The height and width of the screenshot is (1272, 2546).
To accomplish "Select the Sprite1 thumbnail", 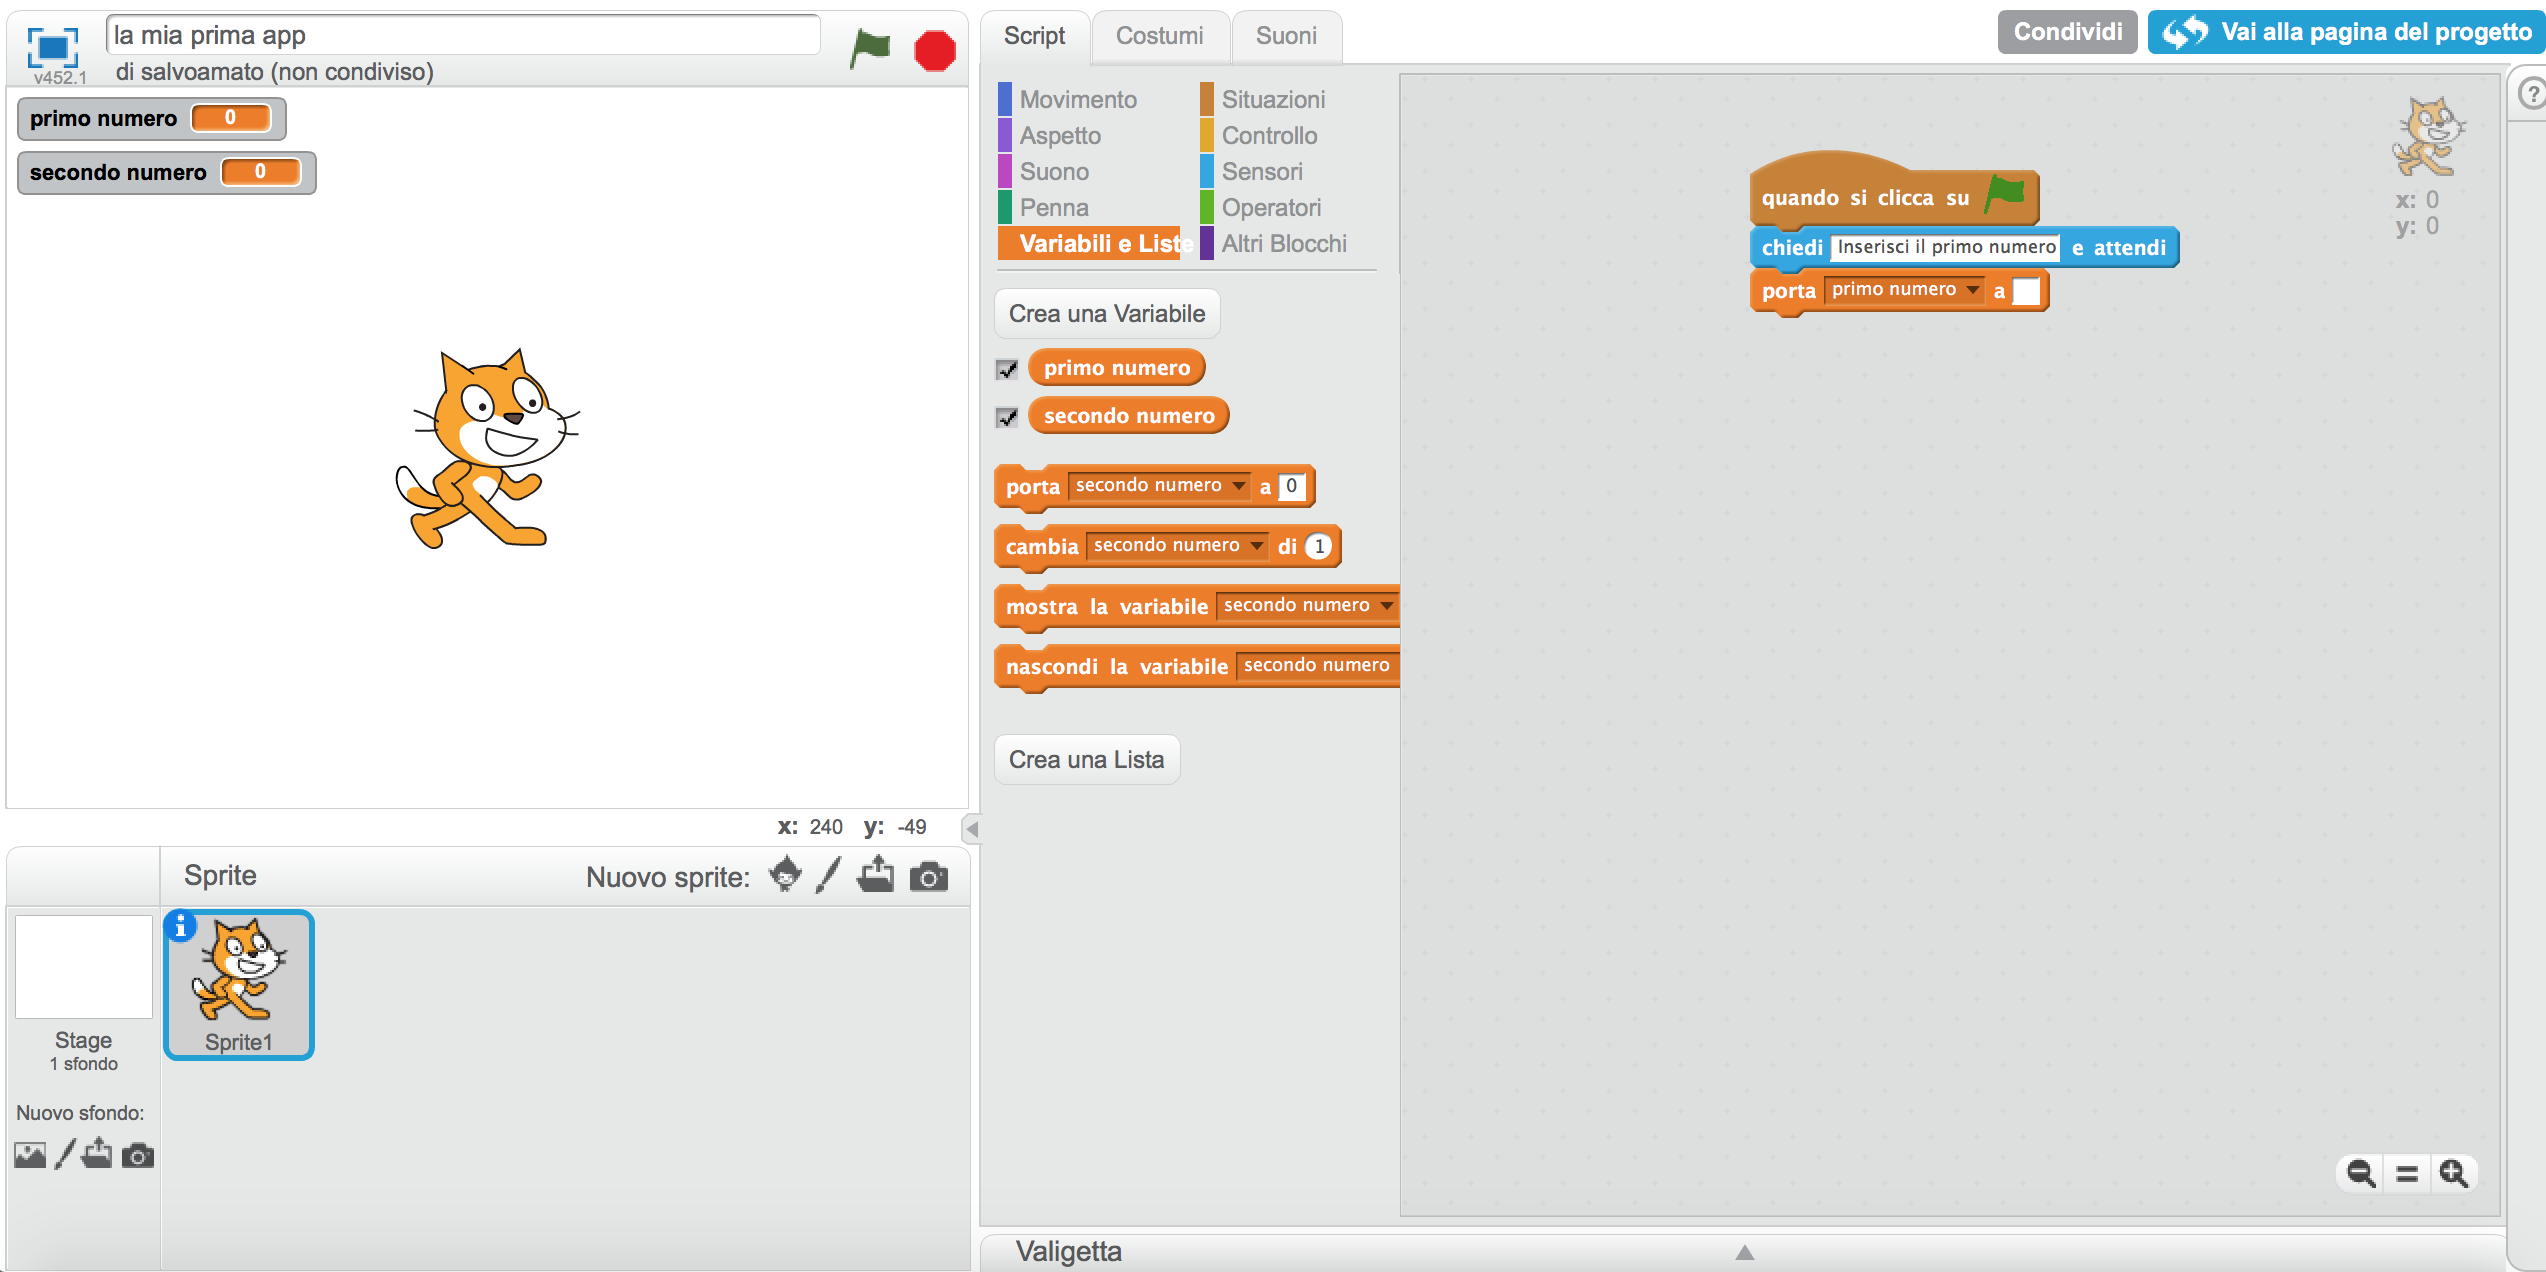I will 239,985.
